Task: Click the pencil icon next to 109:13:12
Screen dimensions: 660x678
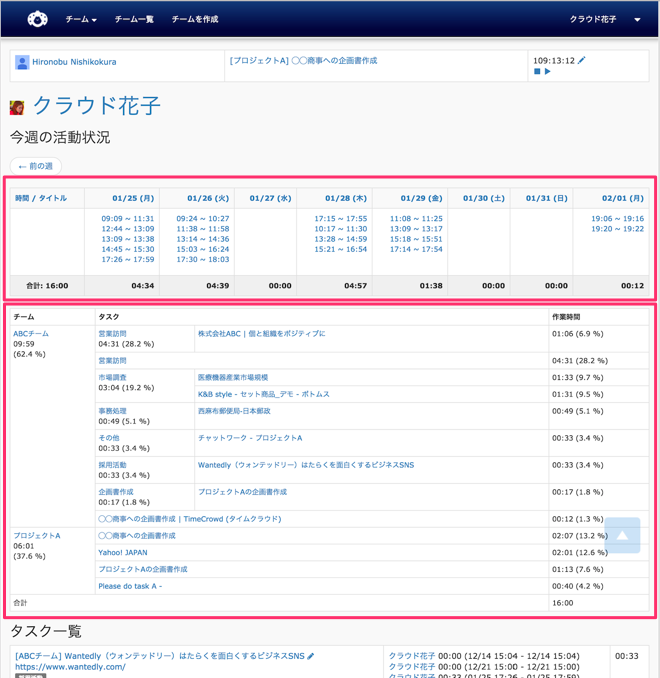Action: pyautogui.click(x=582, y=60)
